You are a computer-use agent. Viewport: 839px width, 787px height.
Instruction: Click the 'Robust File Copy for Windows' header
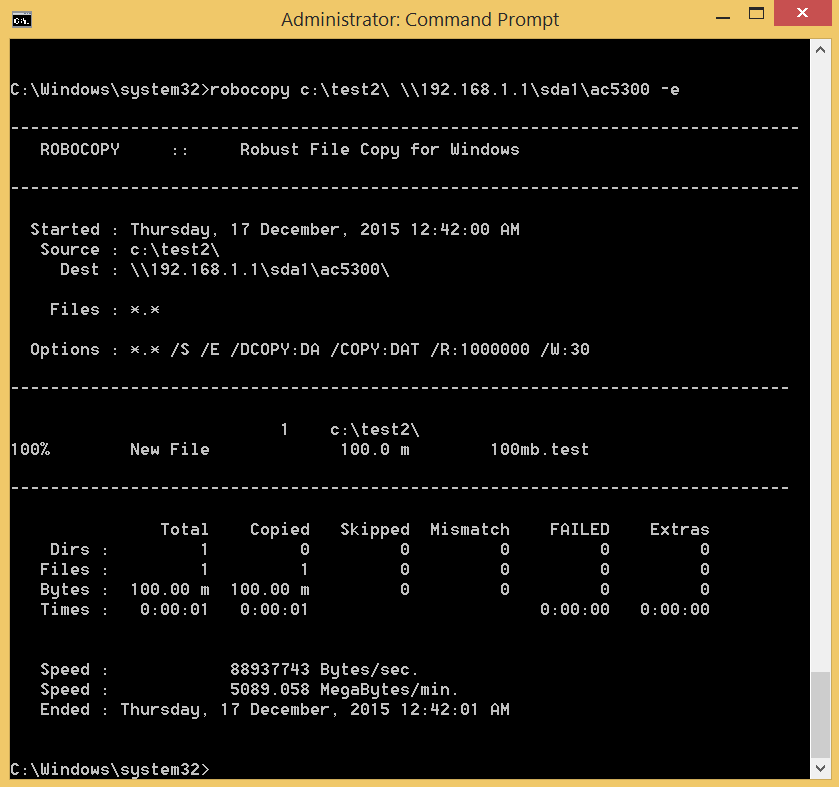pos(379,150)
